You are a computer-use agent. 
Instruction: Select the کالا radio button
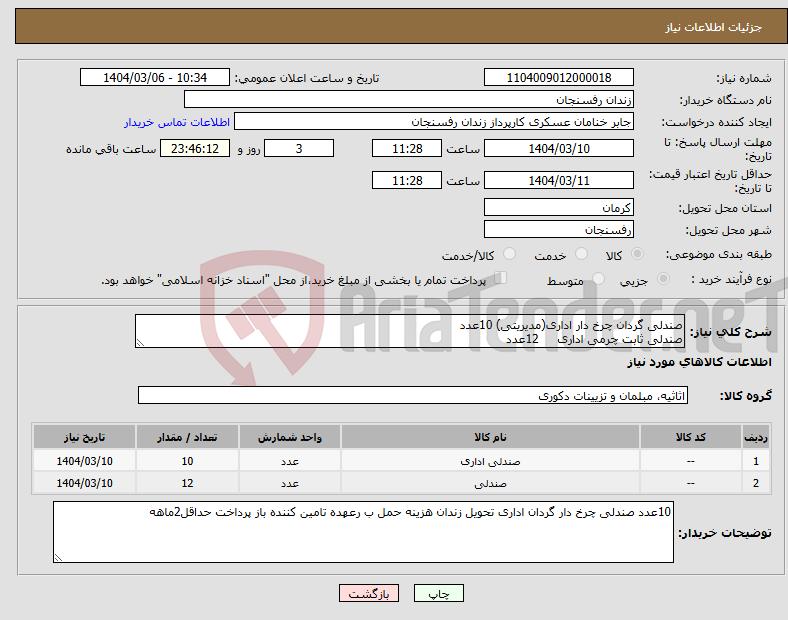point(637,254)
